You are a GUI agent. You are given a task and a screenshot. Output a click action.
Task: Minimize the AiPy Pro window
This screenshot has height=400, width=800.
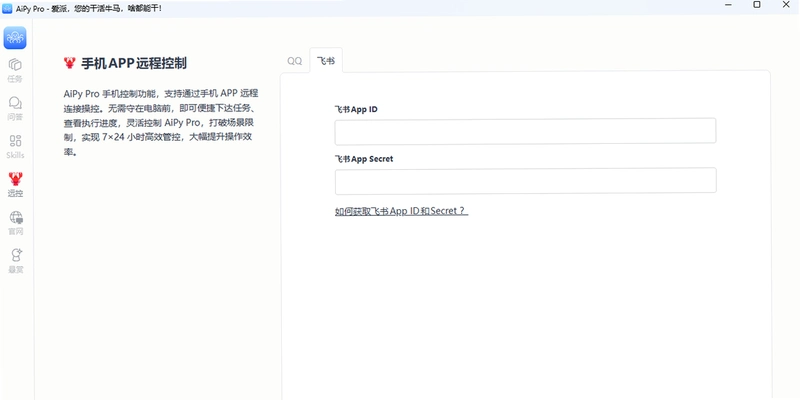(727, 5)
